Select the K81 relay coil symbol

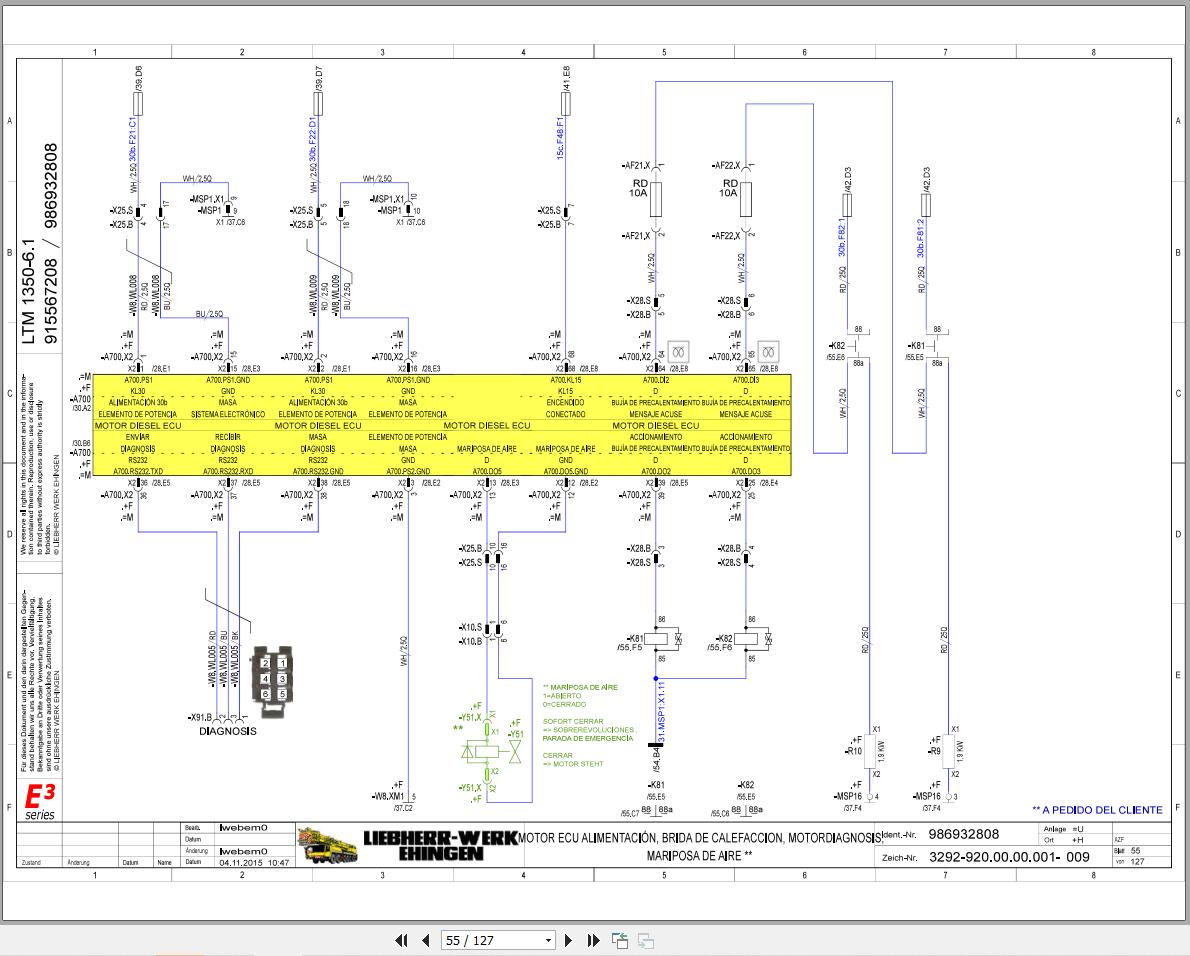pos(656,639)
